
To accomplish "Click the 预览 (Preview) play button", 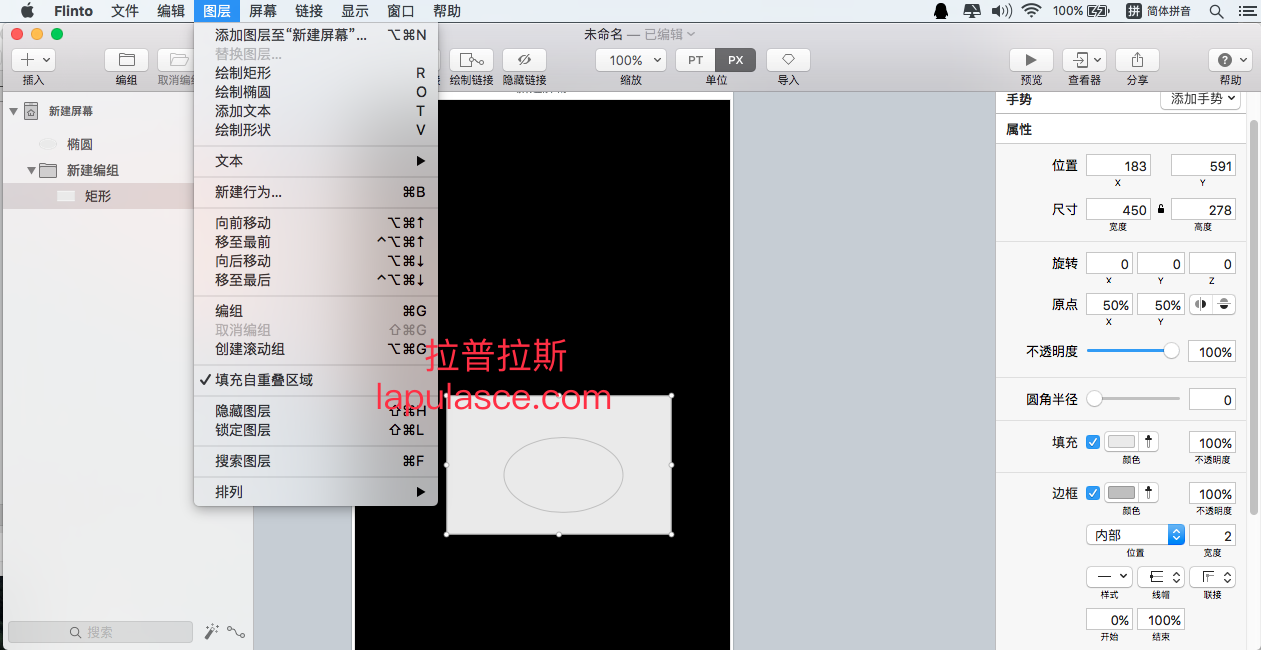I will pos(1031,60).
